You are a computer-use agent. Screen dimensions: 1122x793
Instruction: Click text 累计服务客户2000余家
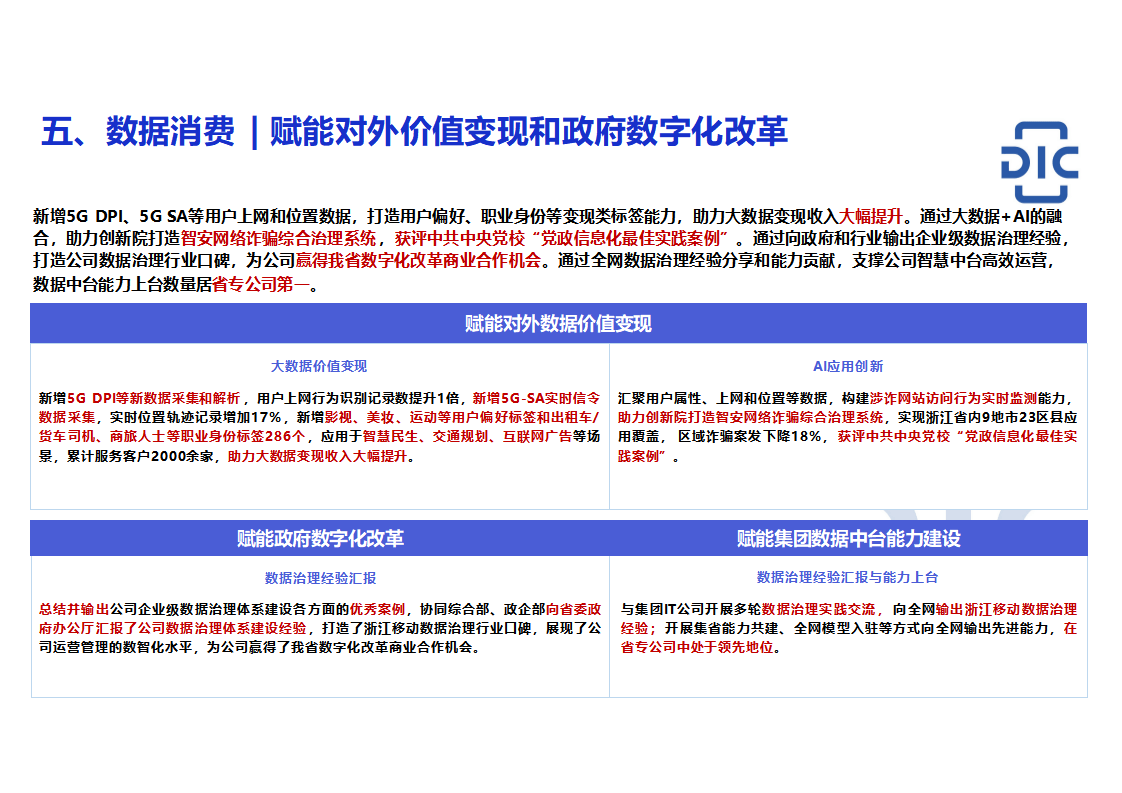pos(140,457)
